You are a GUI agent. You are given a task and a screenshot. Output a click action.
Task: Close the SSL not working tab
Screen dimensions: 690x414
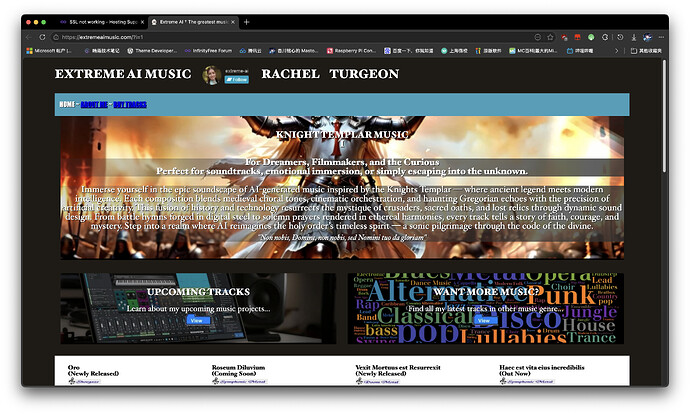[x=142, y=22]
